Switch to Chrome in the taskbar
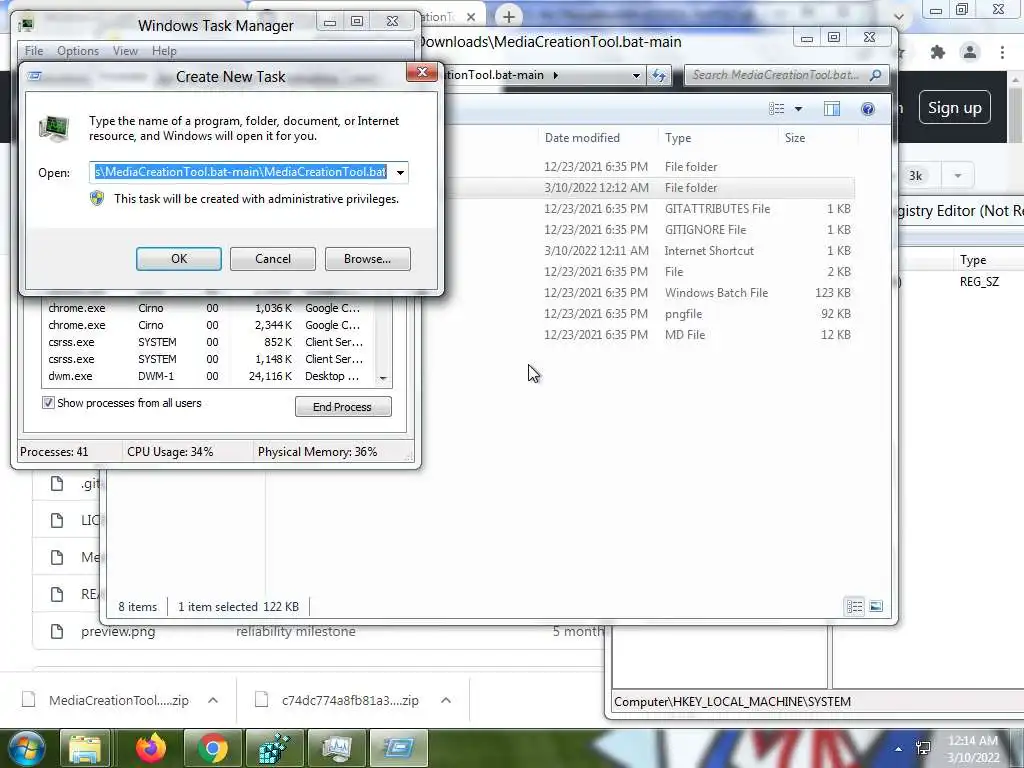 pyautogui.click(x=212, y=748)
